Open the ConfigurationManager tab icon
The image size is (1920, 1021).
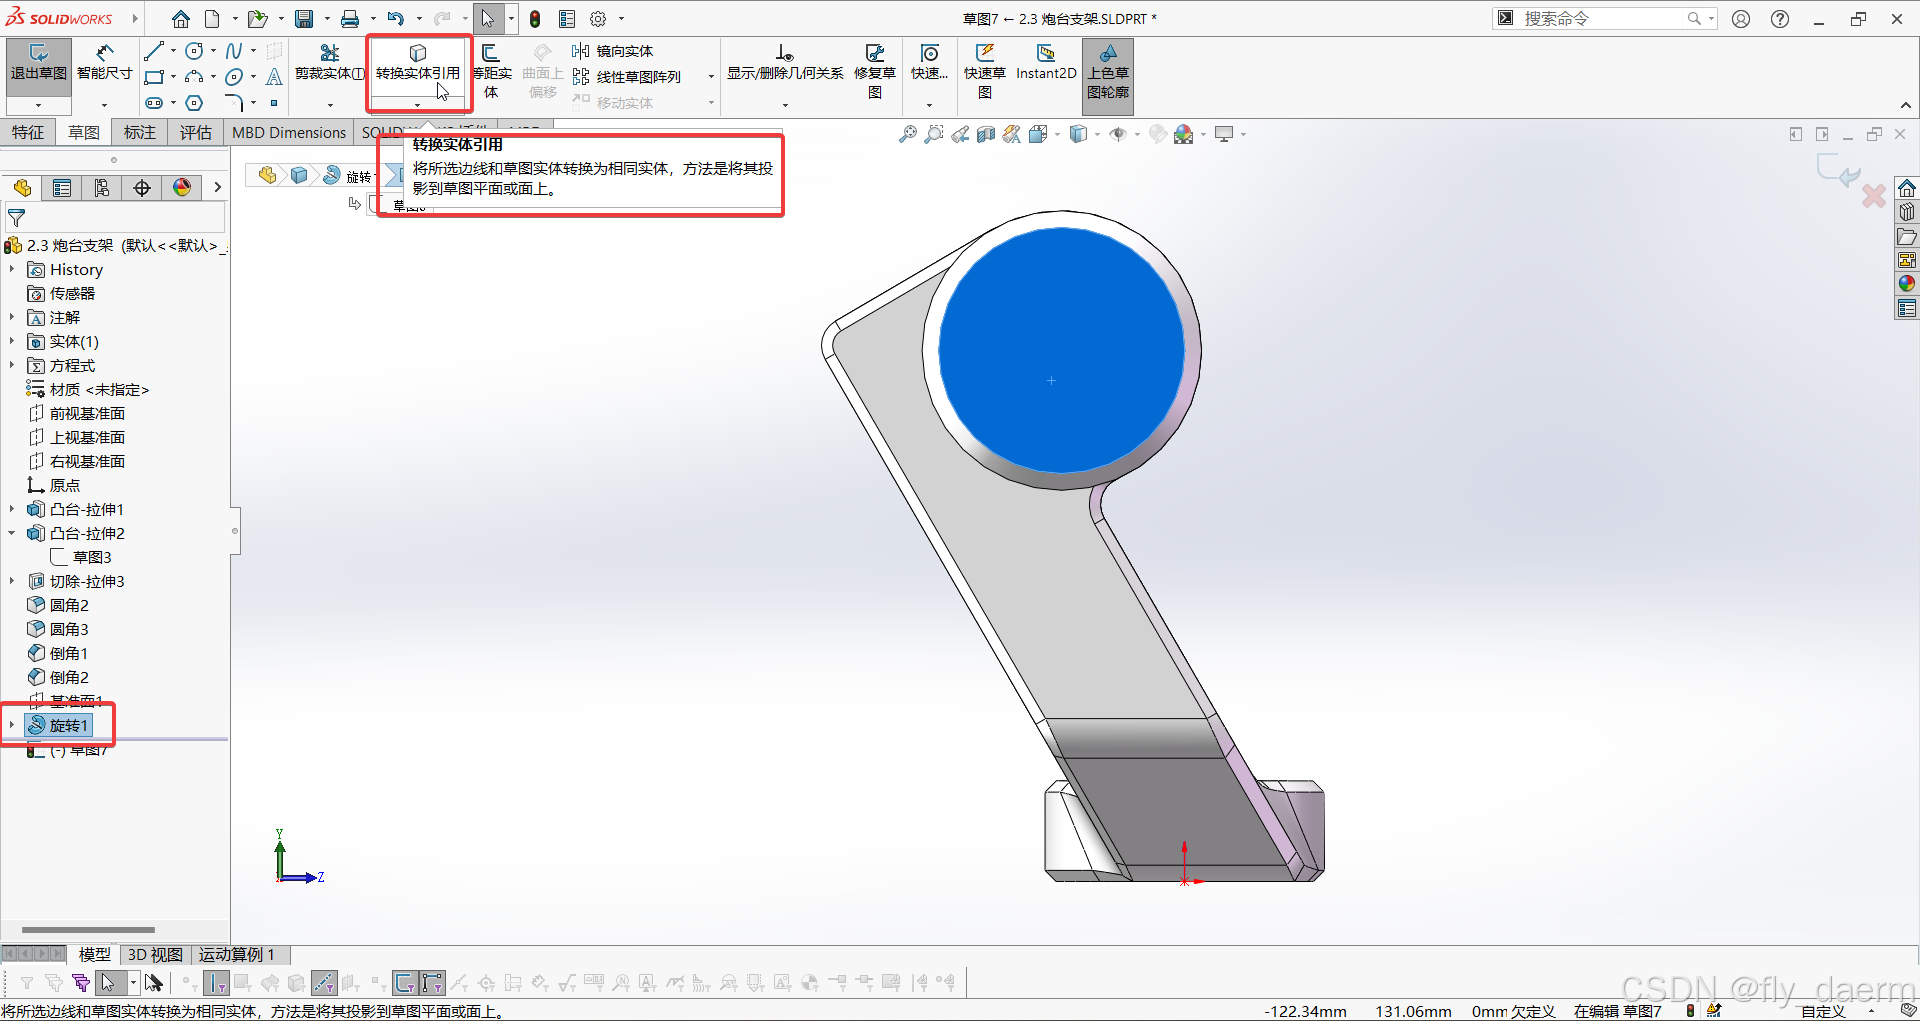102,188
